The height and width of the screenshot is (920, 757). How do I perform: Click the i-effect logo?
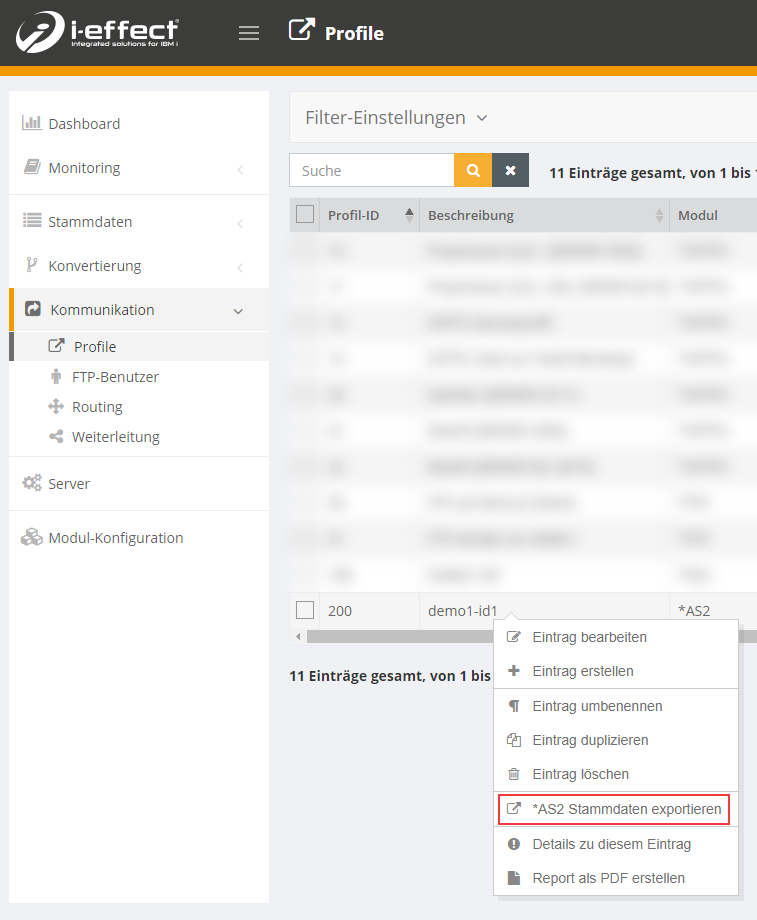[x=97, y=33]
